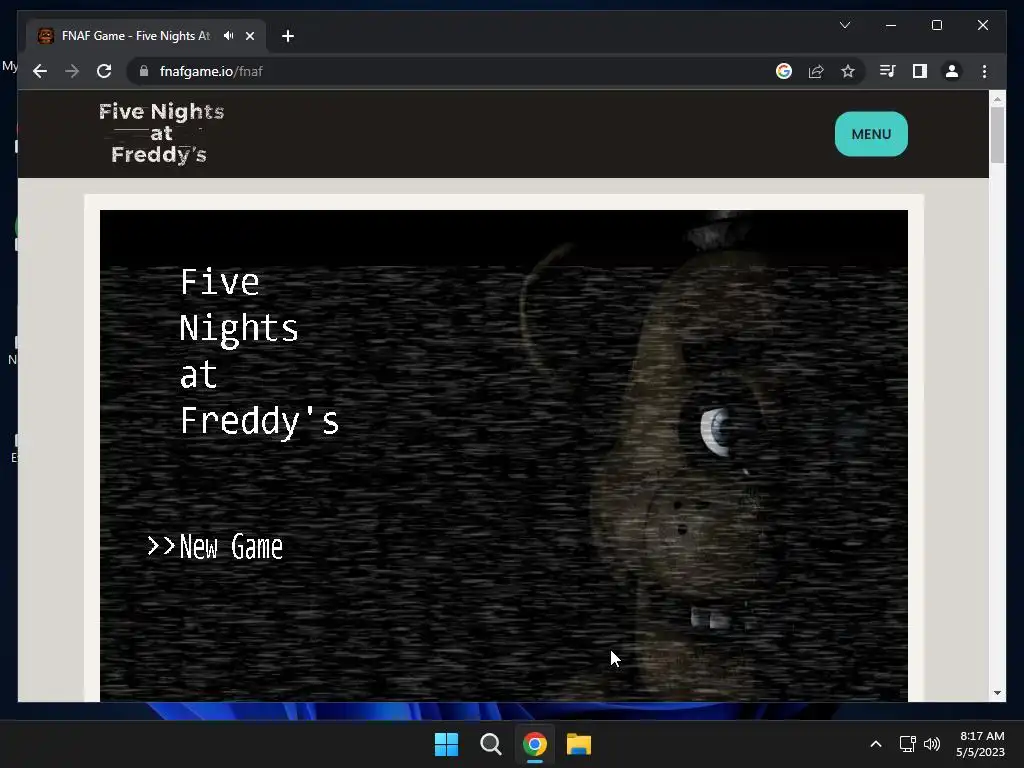View site info via lock icon
The image size is (1024, 768).
pos(144,71)
